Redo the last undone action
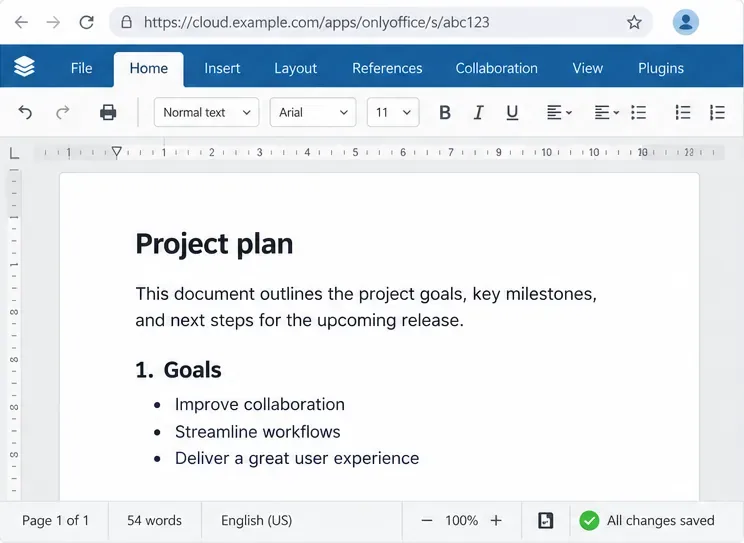Image resolution: width=744 pixels, height=543 pixels. [x=62, y=112]
